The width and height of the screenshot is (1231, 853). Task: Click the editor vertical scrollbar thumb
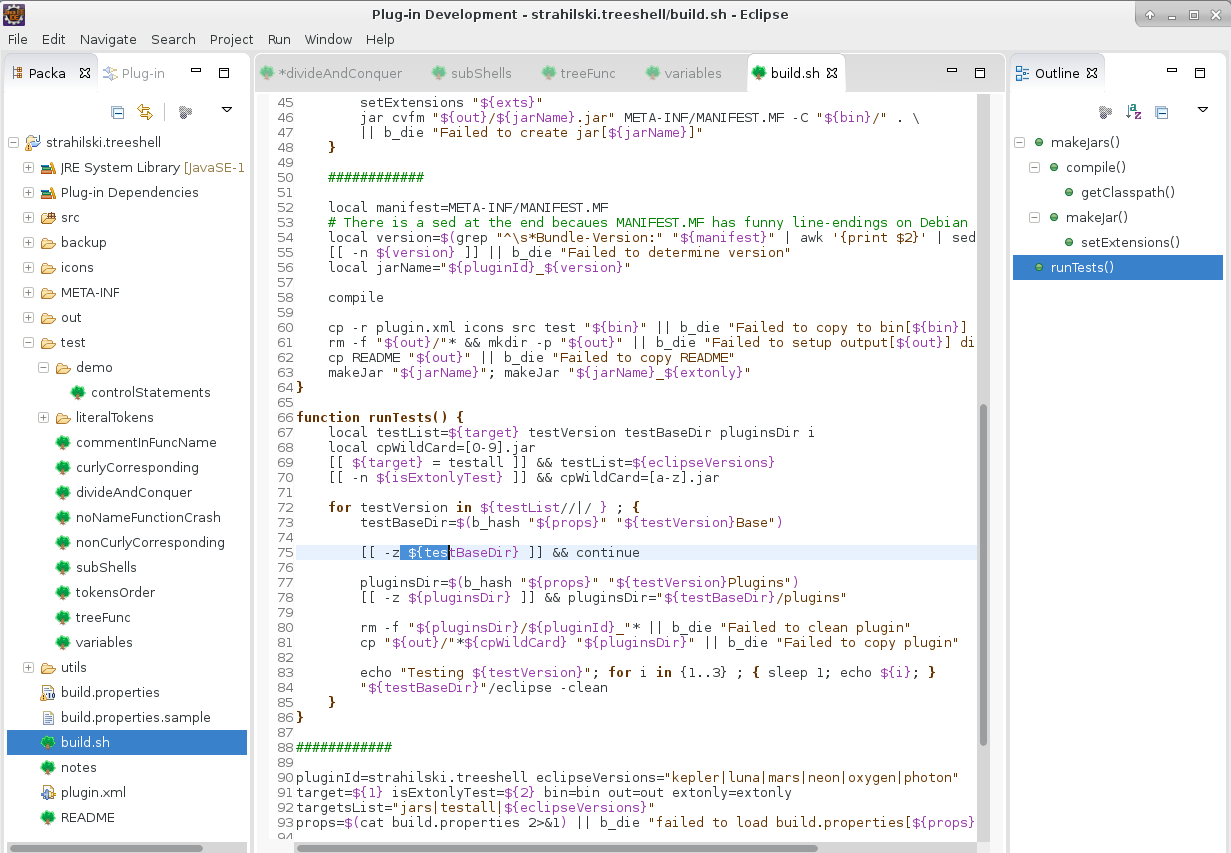tap(982, 575)
